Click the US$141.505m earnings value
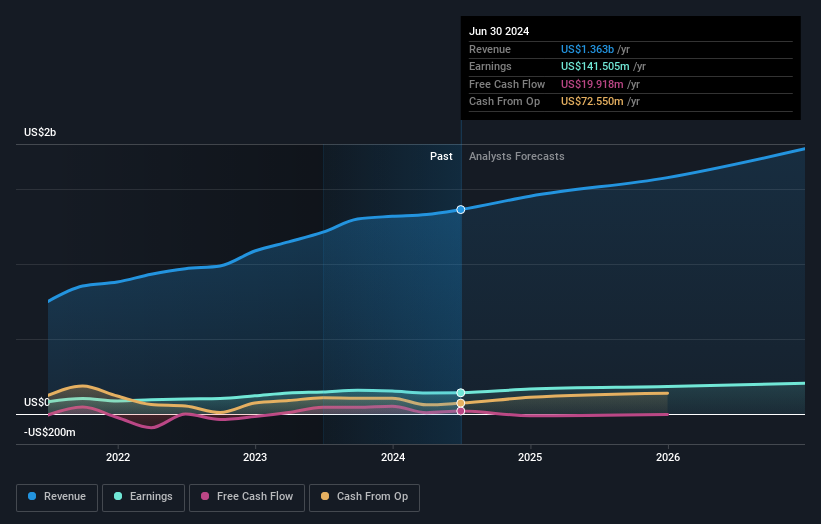Image resolution: width=821 pixels, height=524 pixels. click(595, 66)
